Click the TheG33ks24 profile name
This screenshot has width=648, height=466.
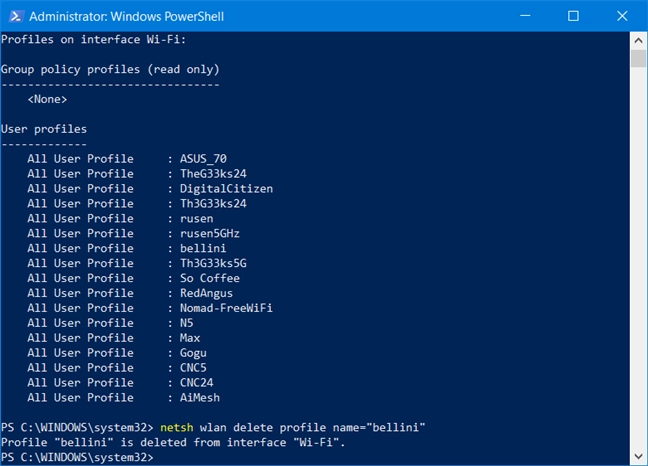pyautogui.click(x=213, y=174)
